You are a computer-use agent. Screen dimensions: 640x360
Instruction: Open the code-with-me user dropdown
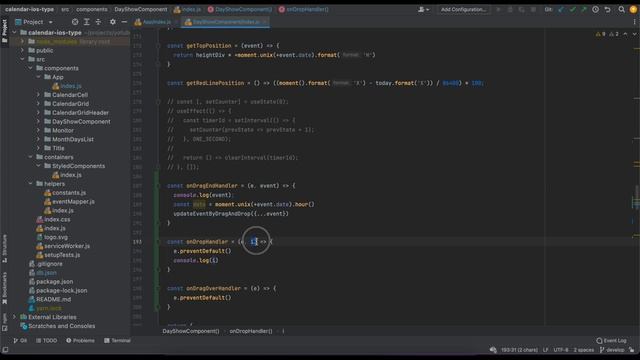(423, 9)
